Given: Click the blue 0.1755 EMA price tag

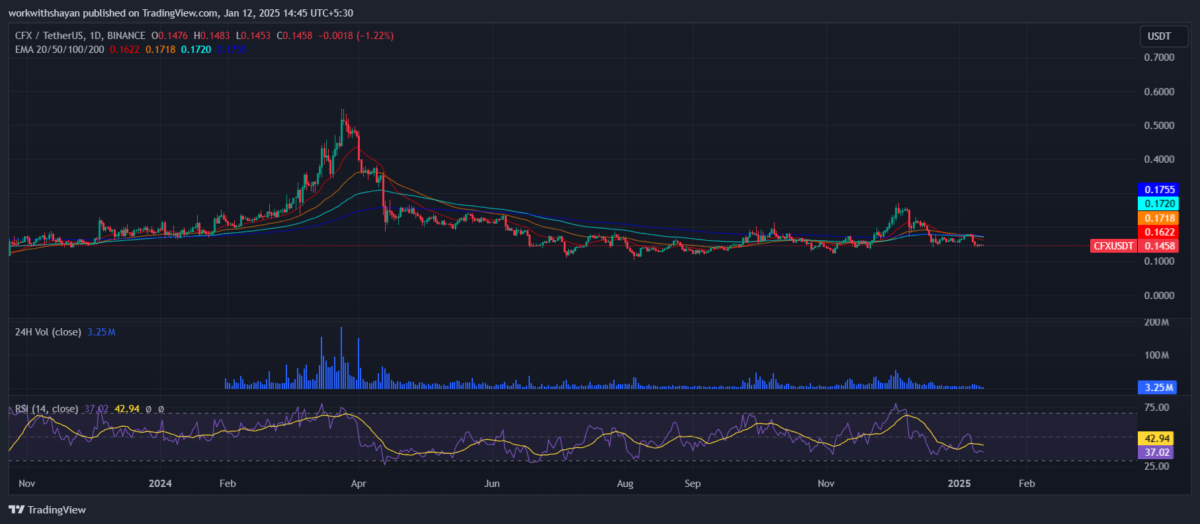Looking at the screenshot, I should click(1159, 189).
